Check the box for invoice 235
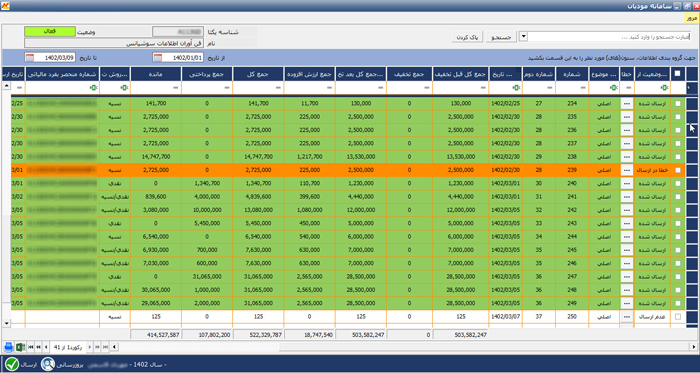The width and height of the screenshot is (700, 373). pos(678,117)
